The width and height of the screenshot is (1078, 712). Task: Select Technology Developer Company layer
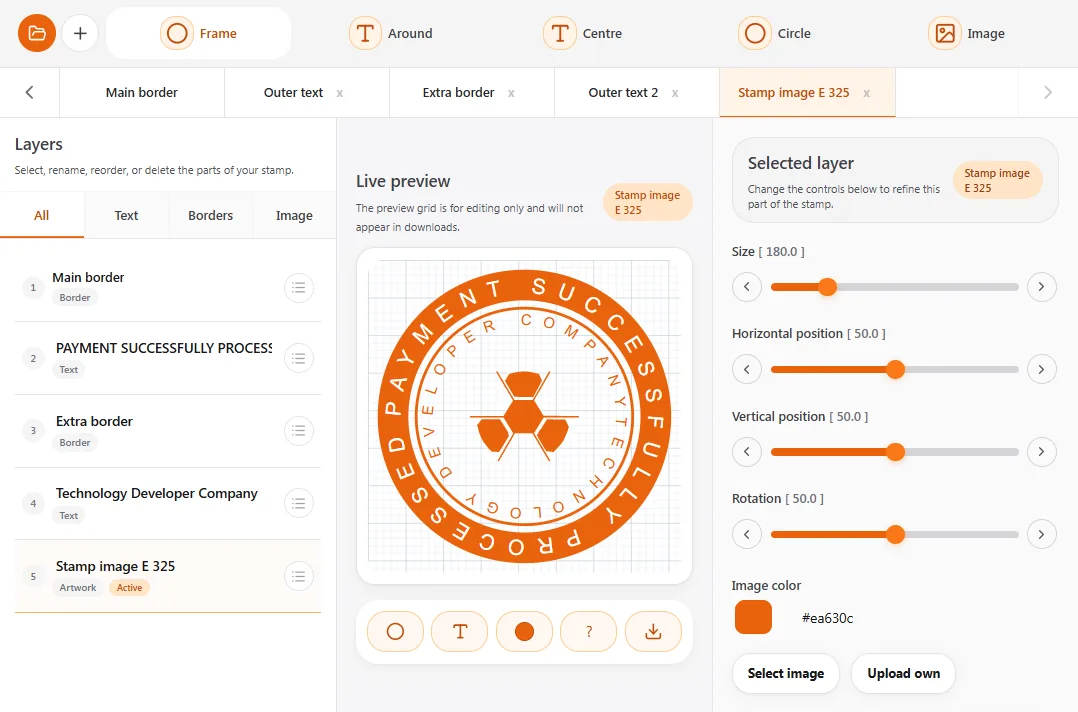[168, 504]
